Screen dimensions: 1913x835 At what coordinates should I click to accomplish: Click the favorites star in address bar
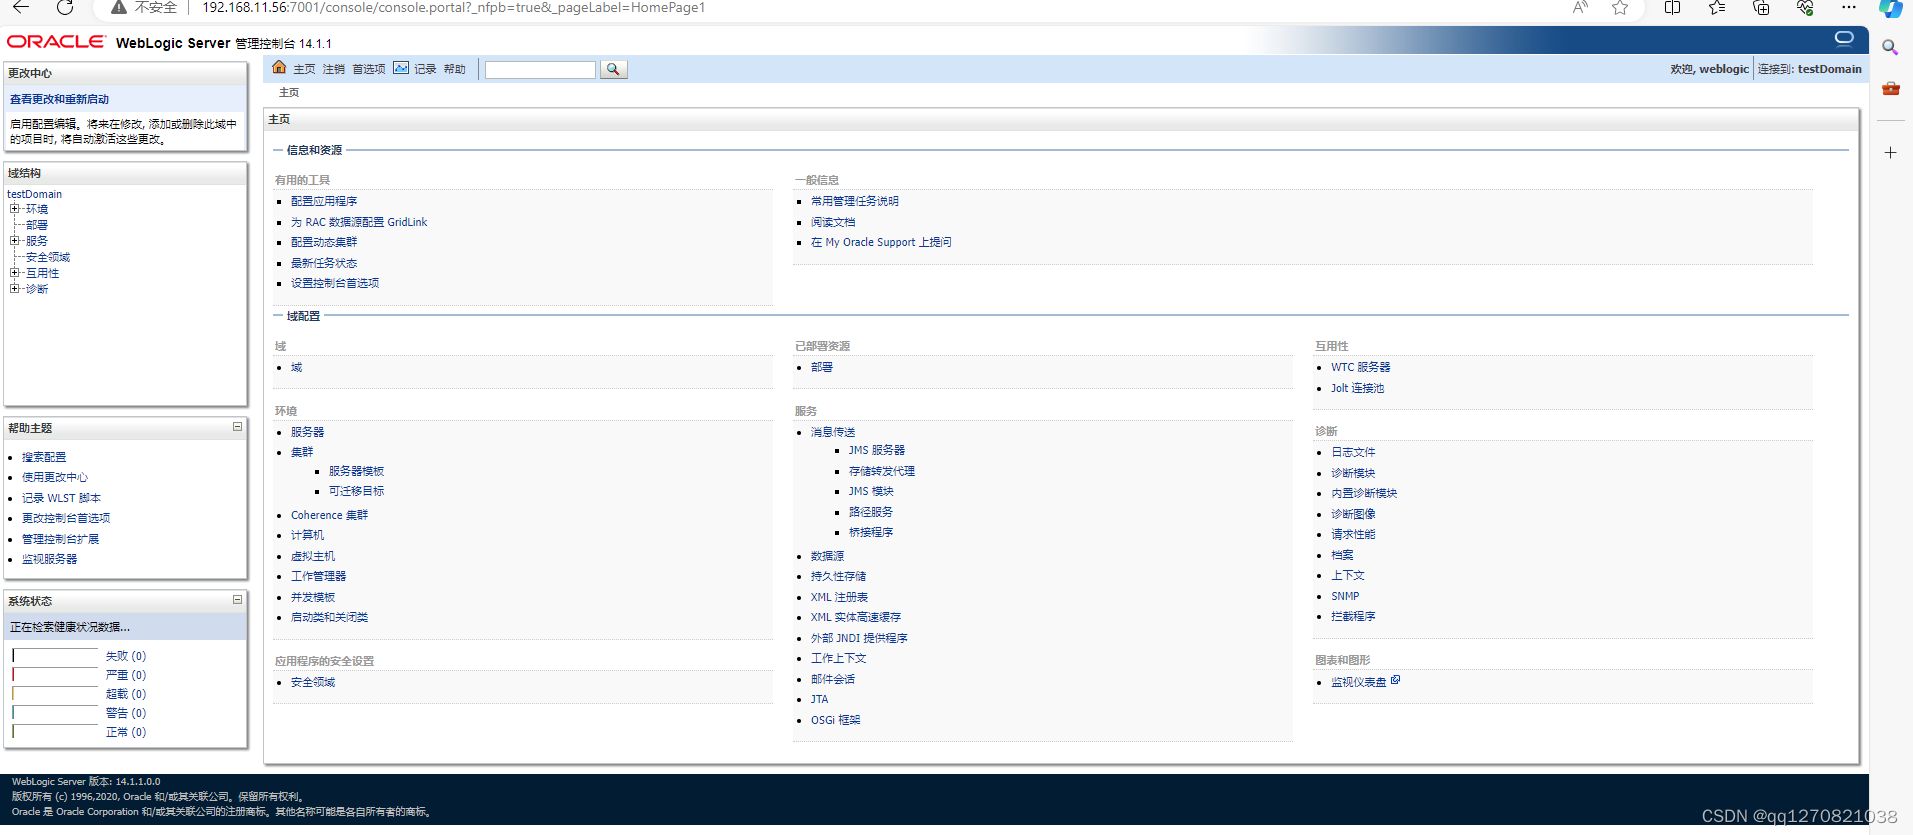[1620, 8]
